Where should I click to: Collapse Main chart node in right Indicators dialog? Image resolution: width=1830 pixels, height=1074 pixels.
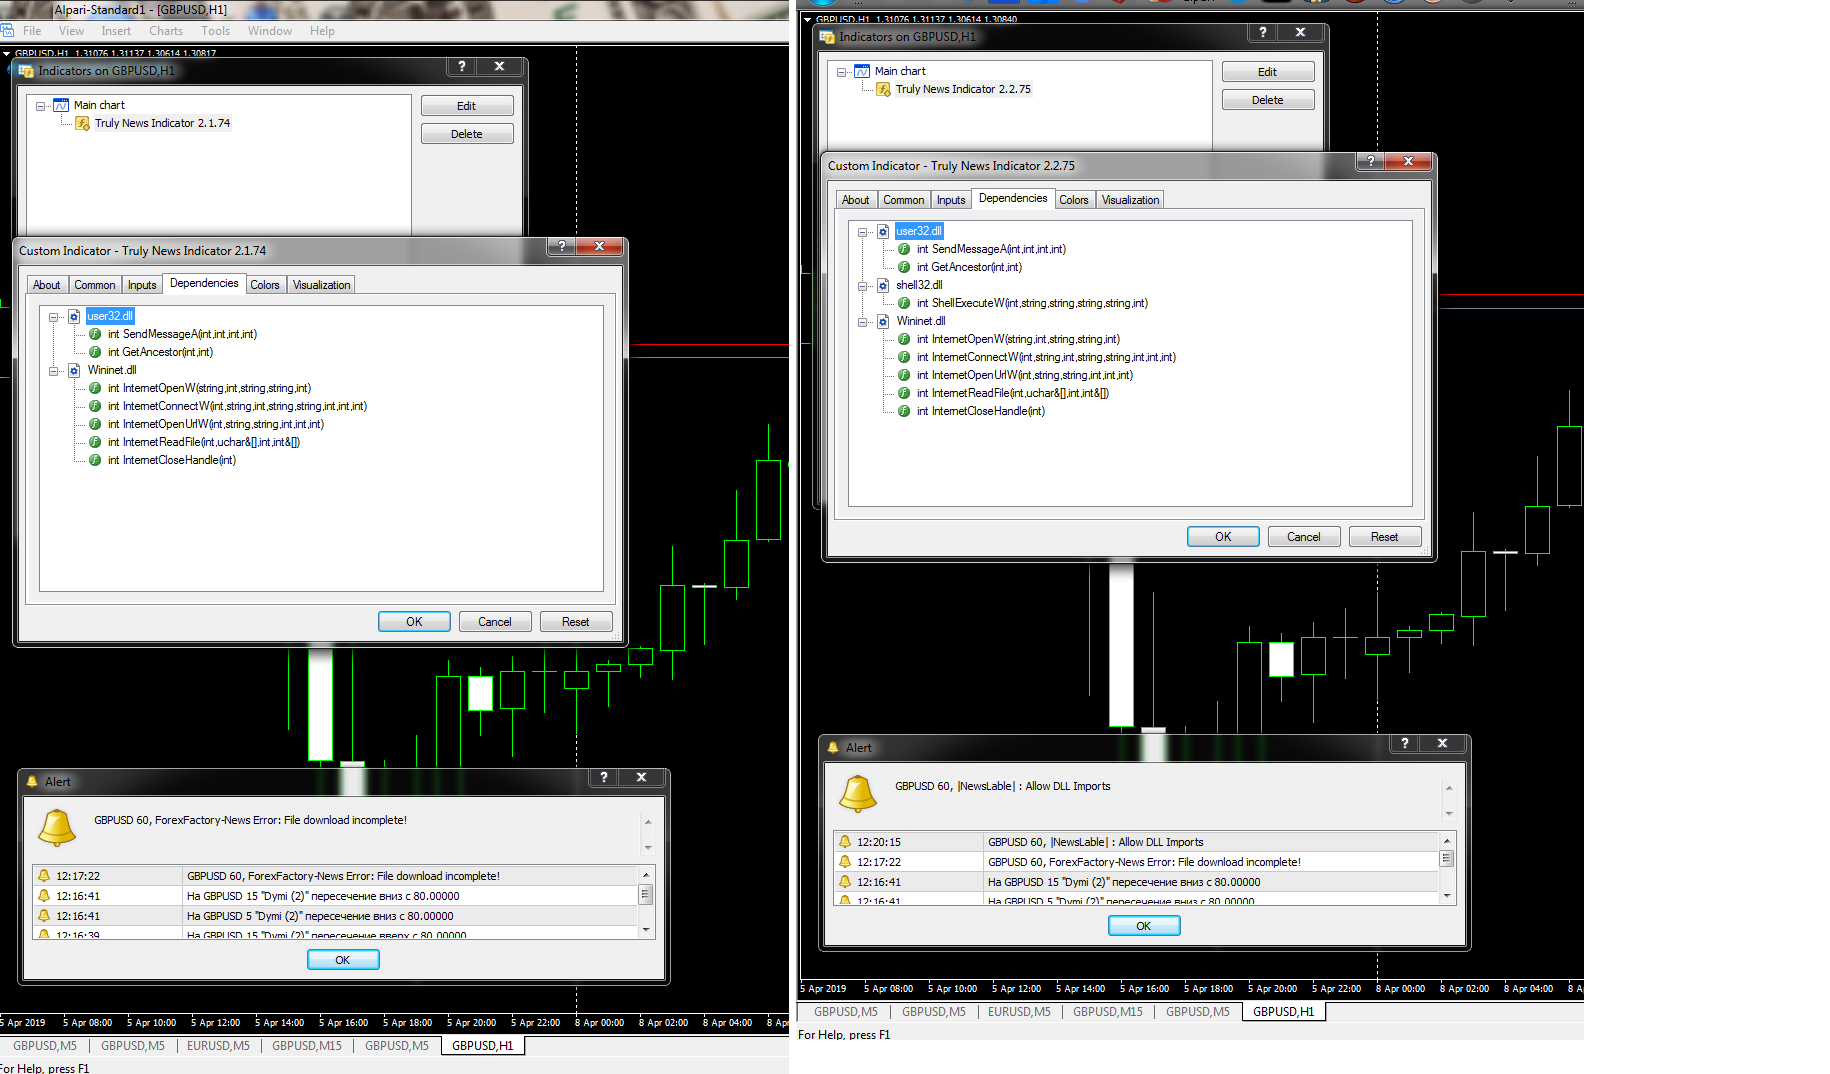(842, 72)
